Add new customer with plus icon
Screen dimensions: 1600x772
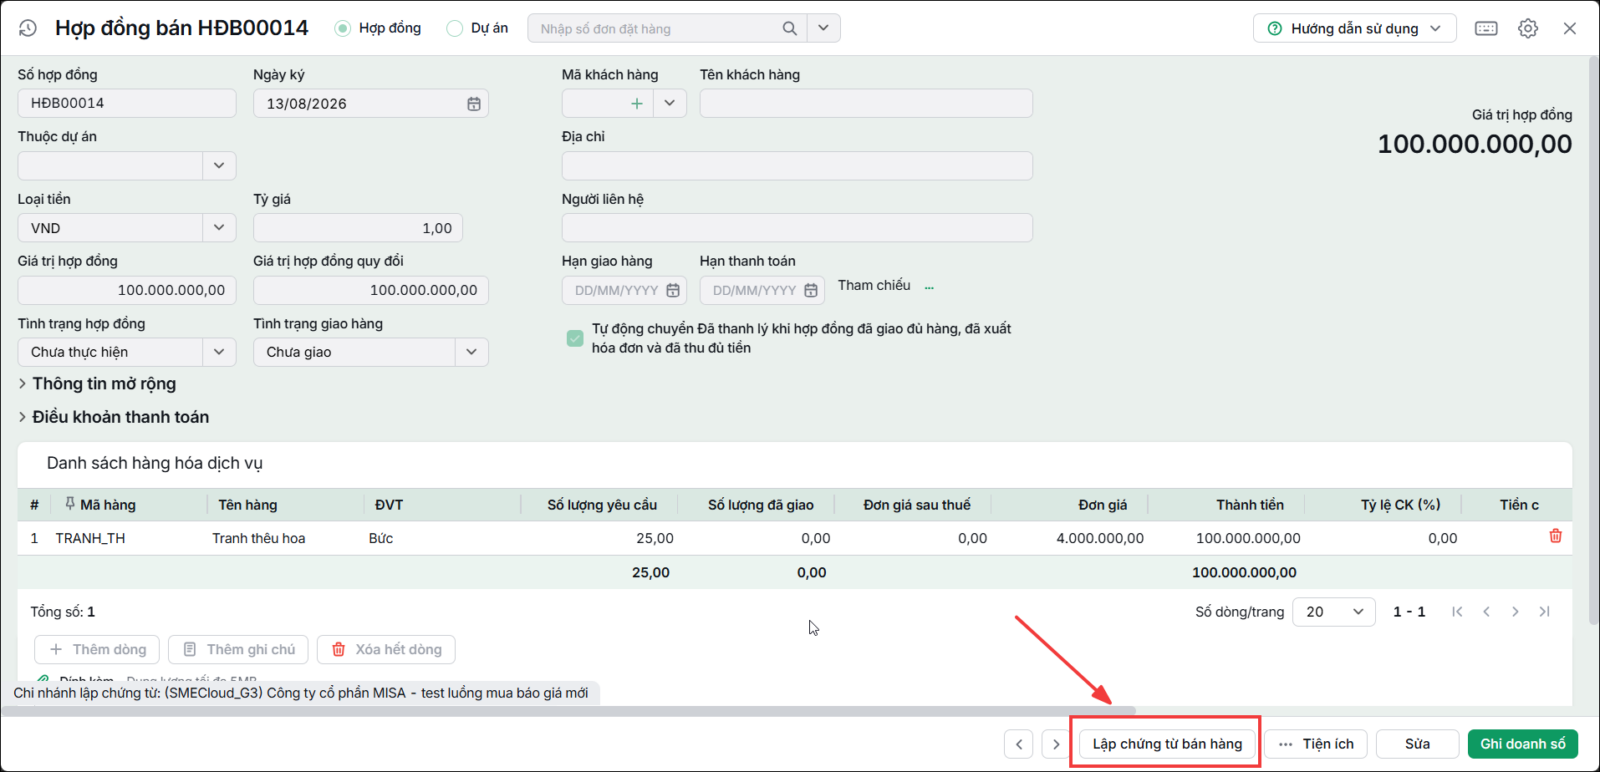coord(636,103)
